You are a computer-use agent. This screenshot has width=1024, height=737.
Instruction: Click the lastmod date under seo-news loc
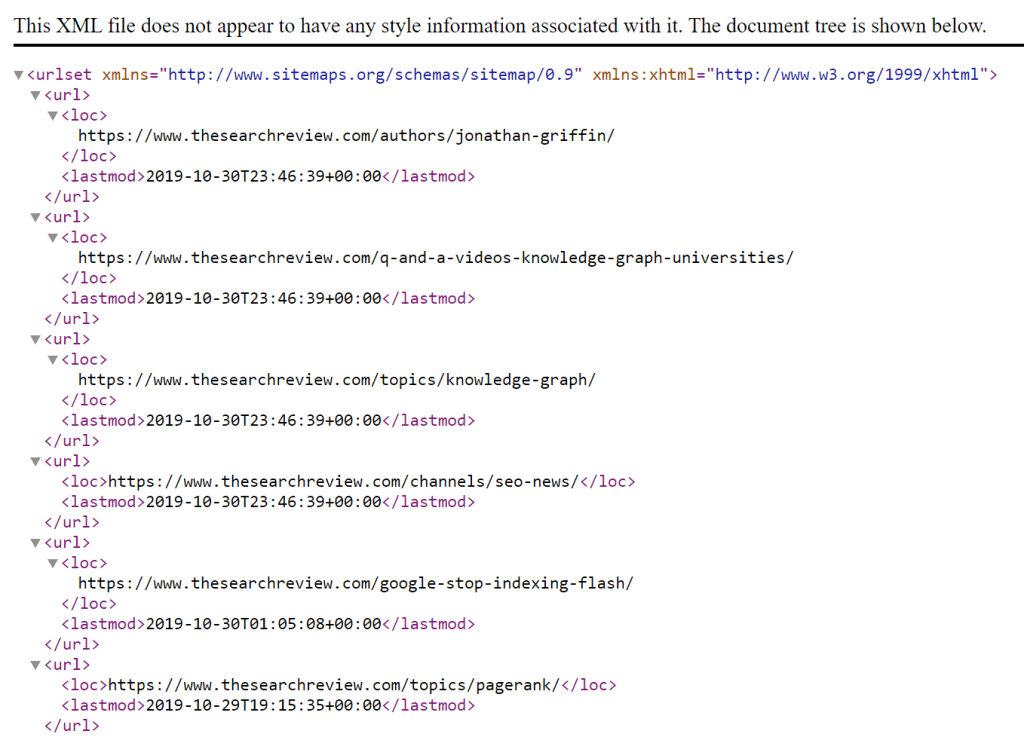point(263,502)
